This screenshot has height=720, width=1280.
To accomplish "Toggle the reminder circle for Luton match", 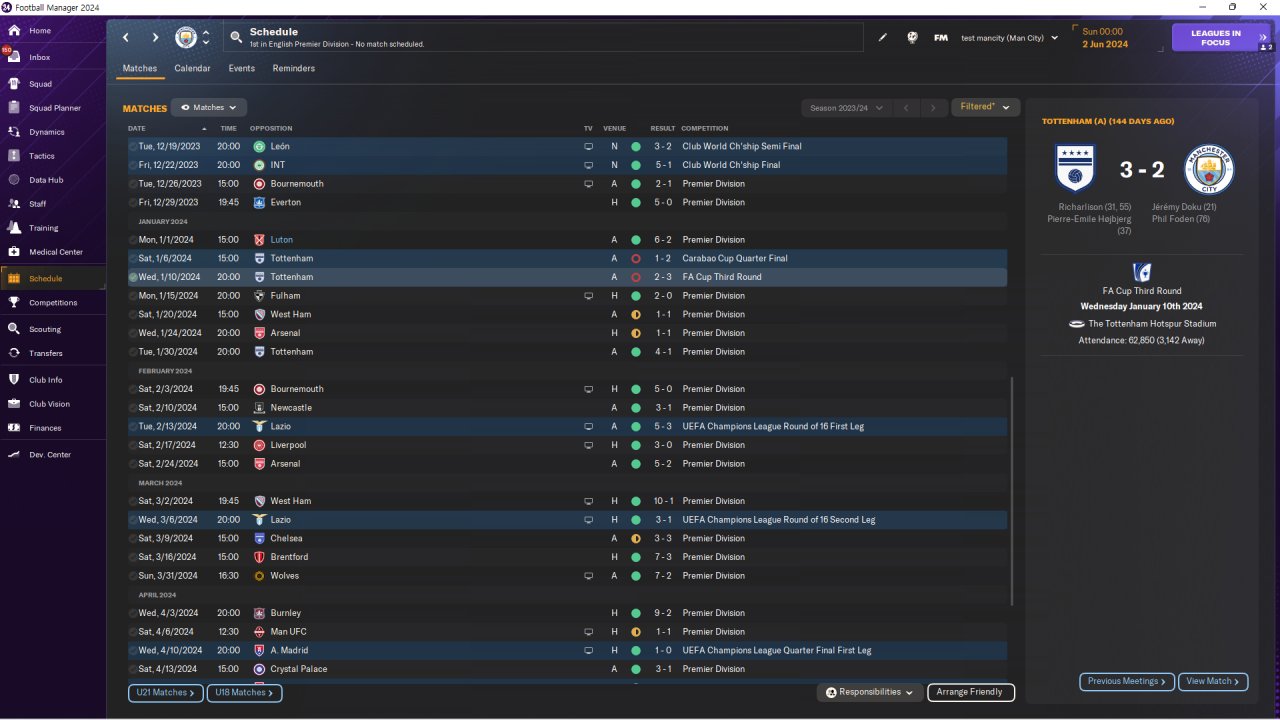I will coord(134,240).
